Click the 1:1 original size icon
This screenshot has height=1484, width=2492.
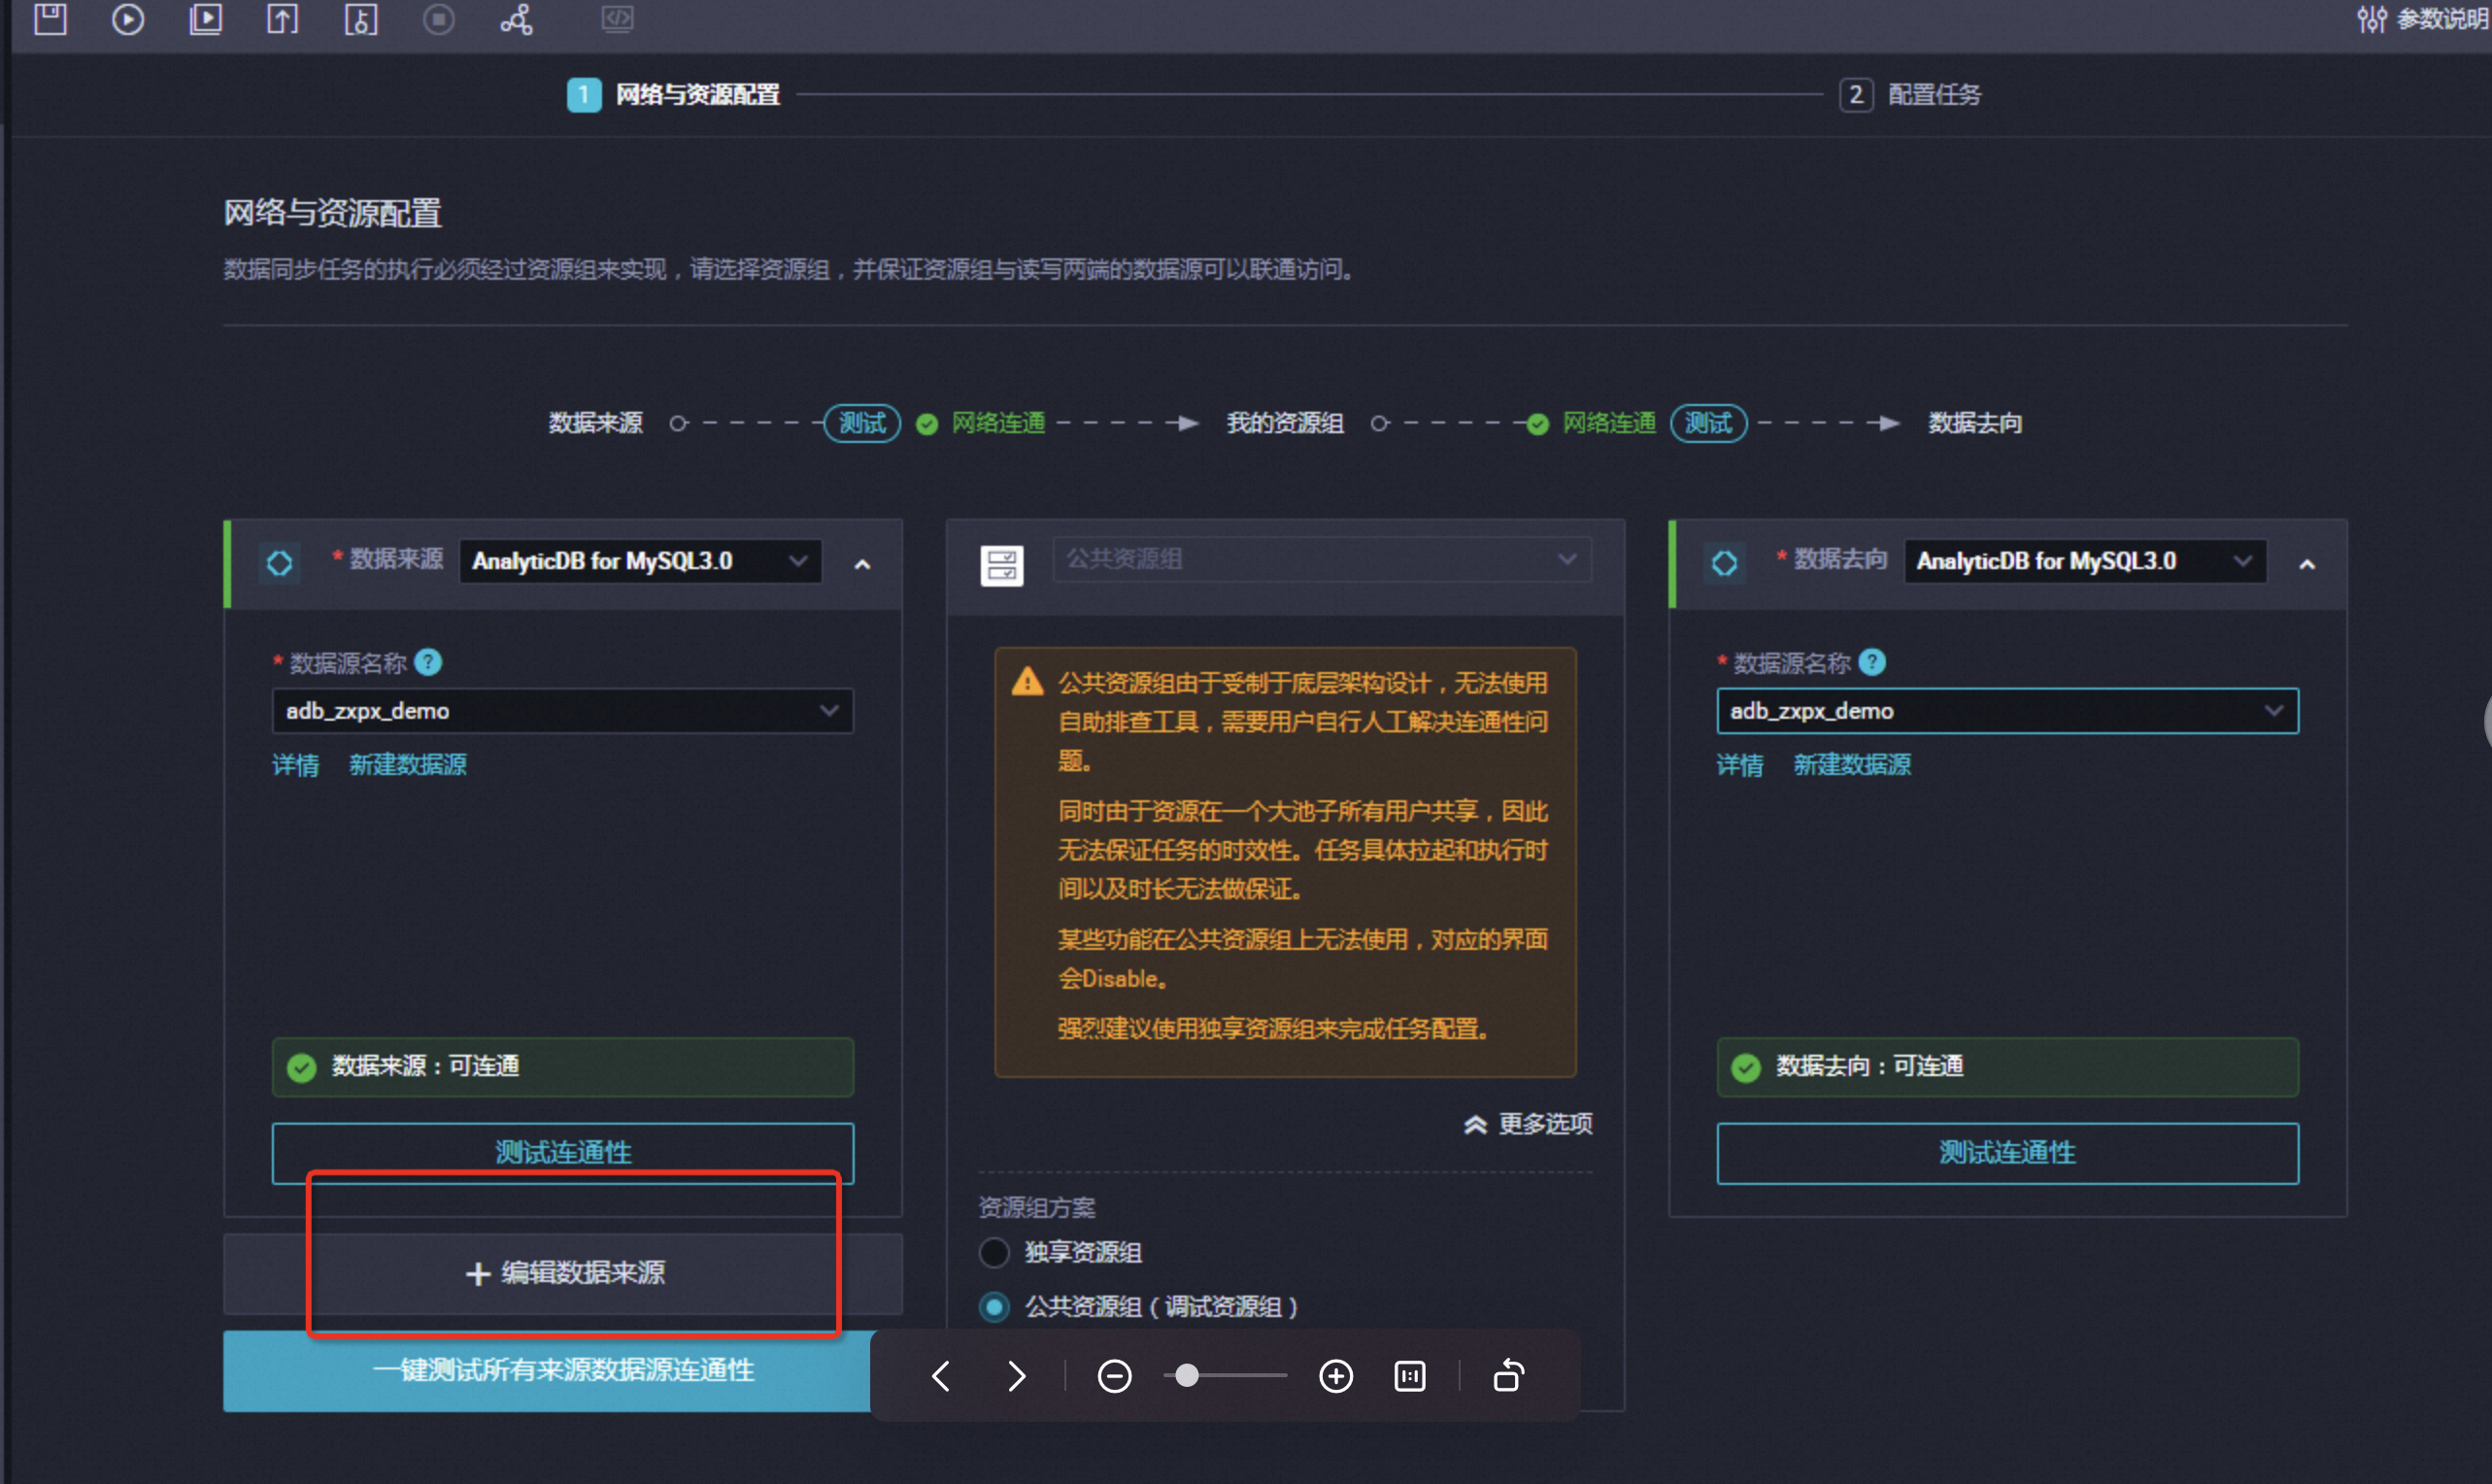[1410, 1376]
